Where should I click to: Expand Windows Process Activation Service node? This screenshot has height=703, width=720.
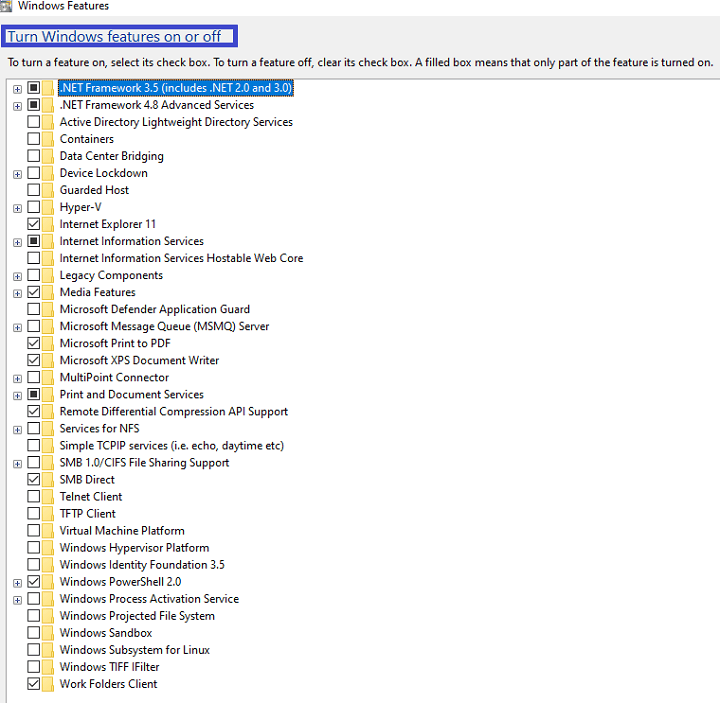coord(17,600)
